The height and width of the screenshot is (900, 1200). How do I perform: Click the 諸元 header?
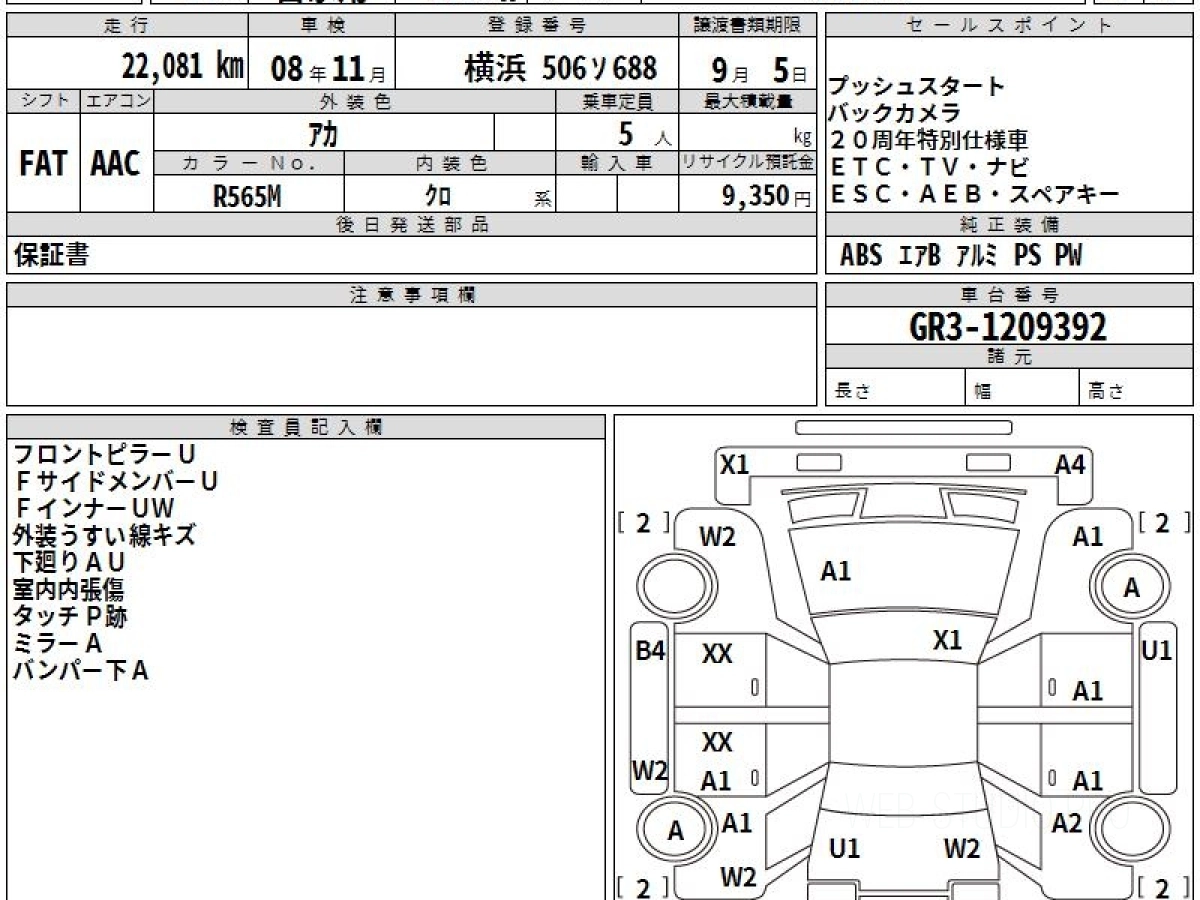[x=1009, y=357]
